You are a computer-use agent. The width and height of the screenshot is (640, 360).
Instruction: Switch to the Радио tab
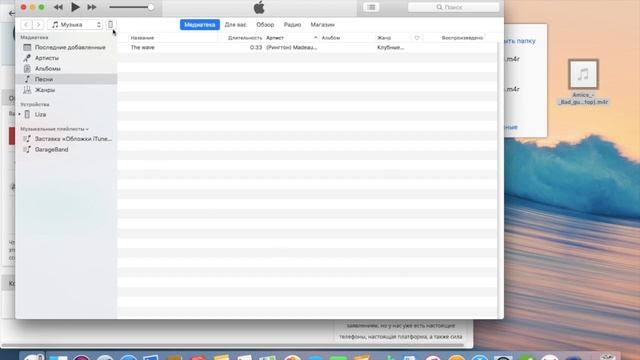pyautogui.click(x=292, y=24)
